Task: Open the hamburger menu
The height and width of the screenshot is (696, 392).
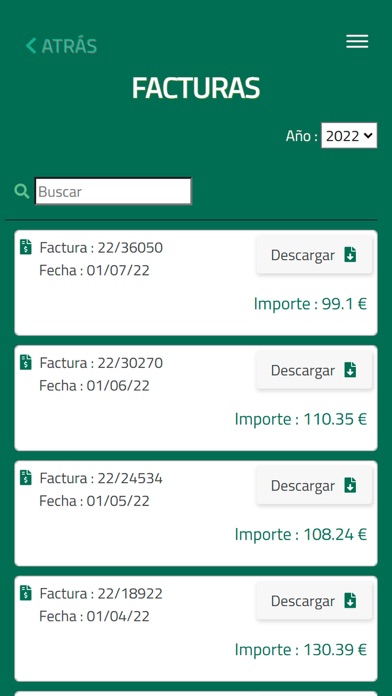Action: pos(357,41)
